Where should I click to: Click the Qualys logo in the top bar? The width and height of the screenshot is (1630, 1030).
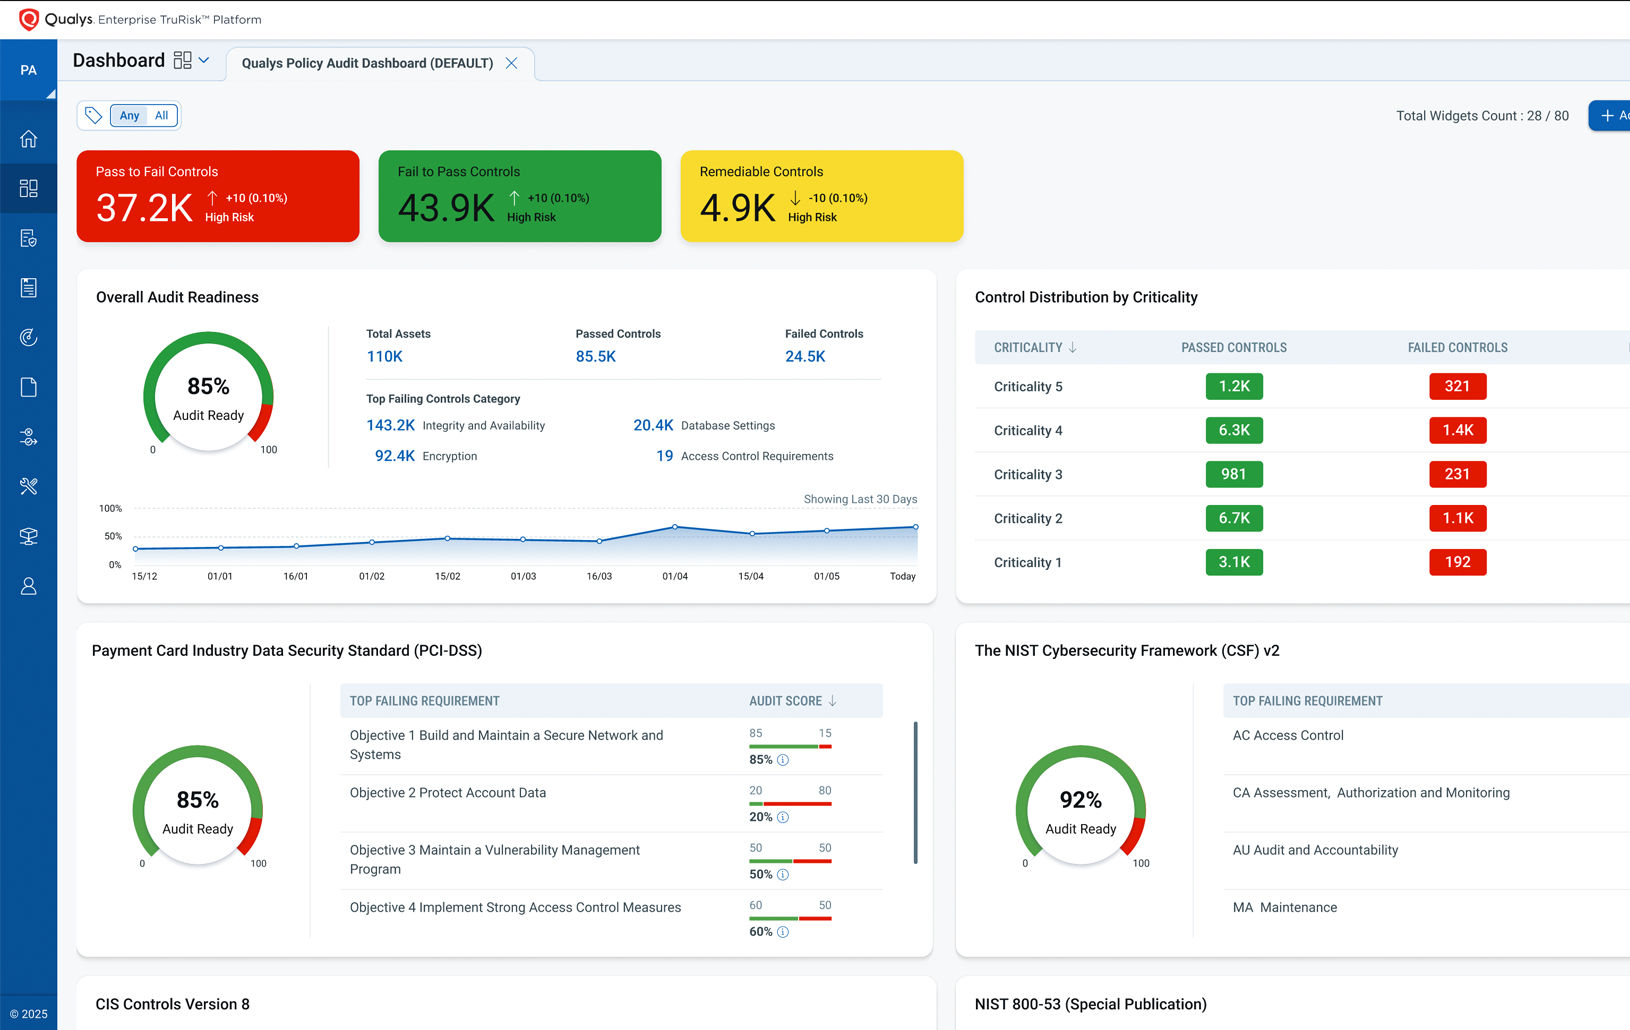click(29, 18)
